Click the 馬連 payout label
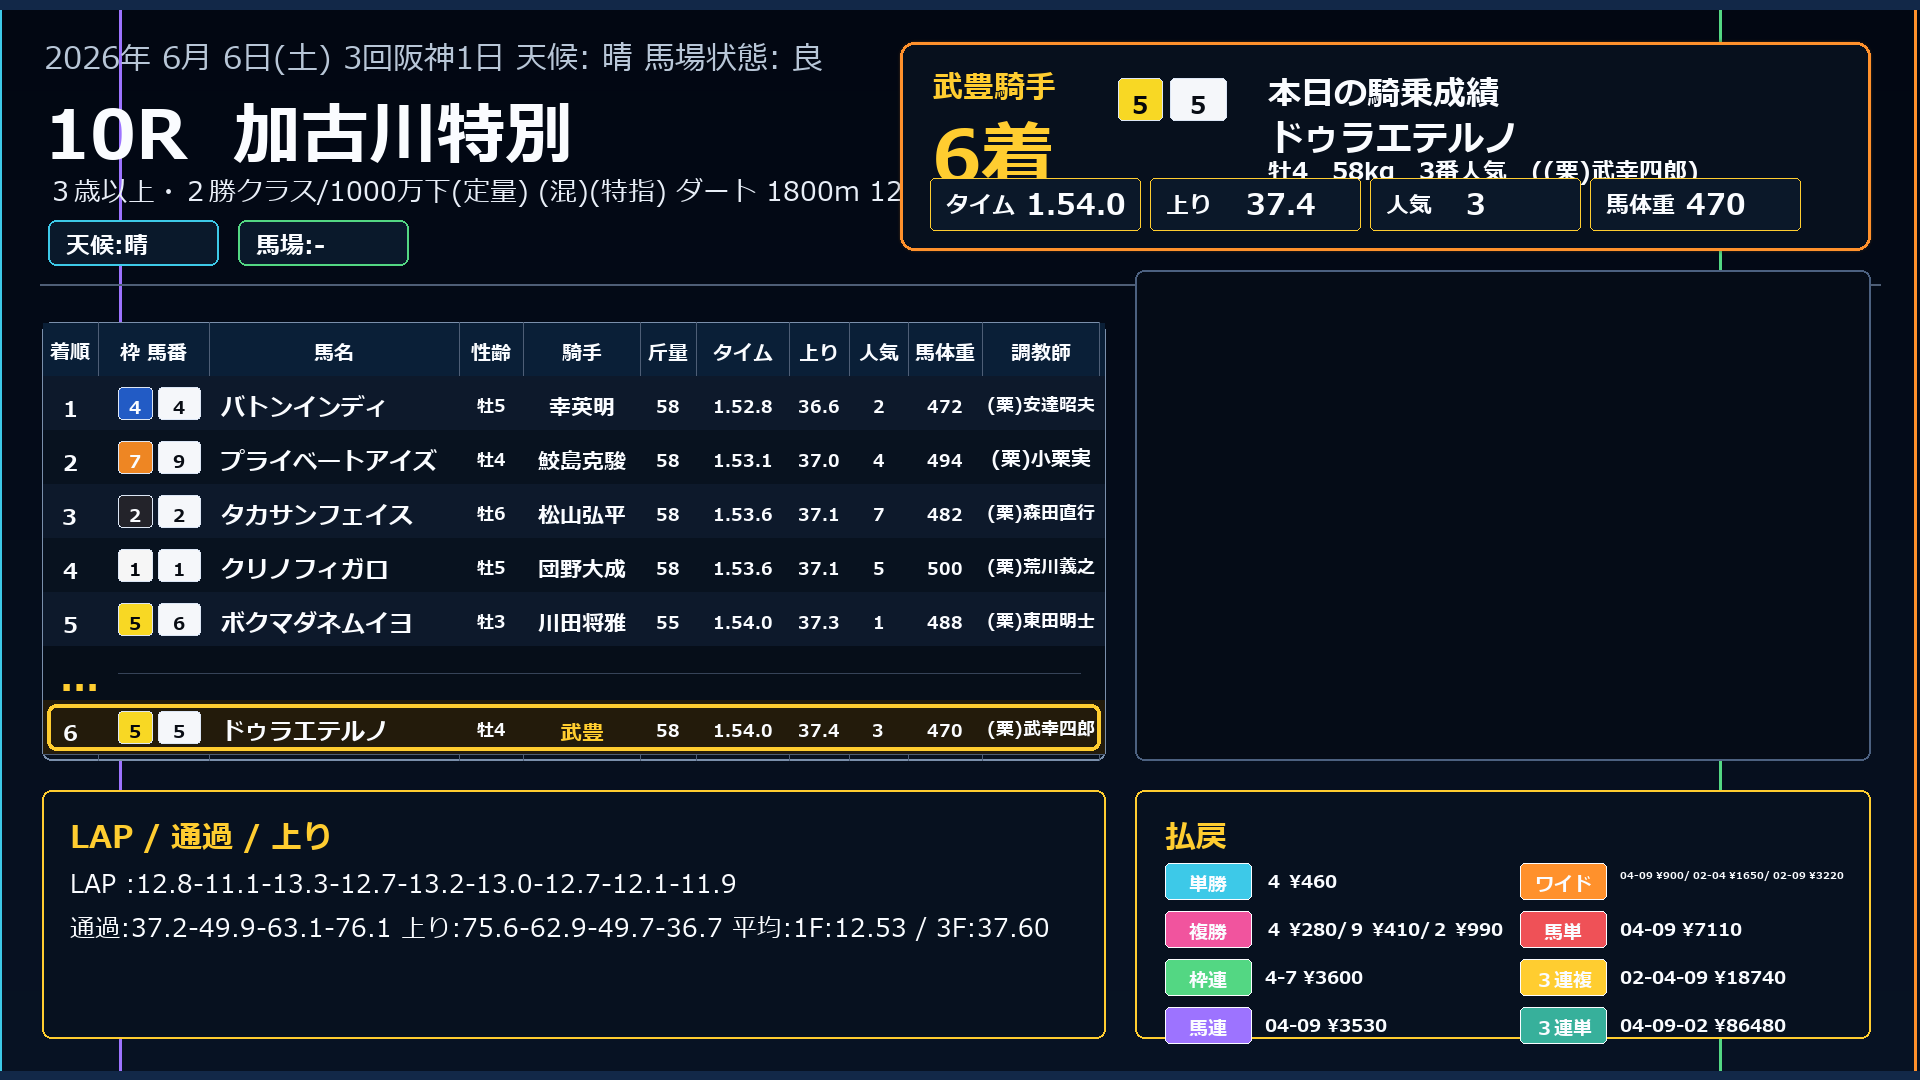 [1208, 1026]
